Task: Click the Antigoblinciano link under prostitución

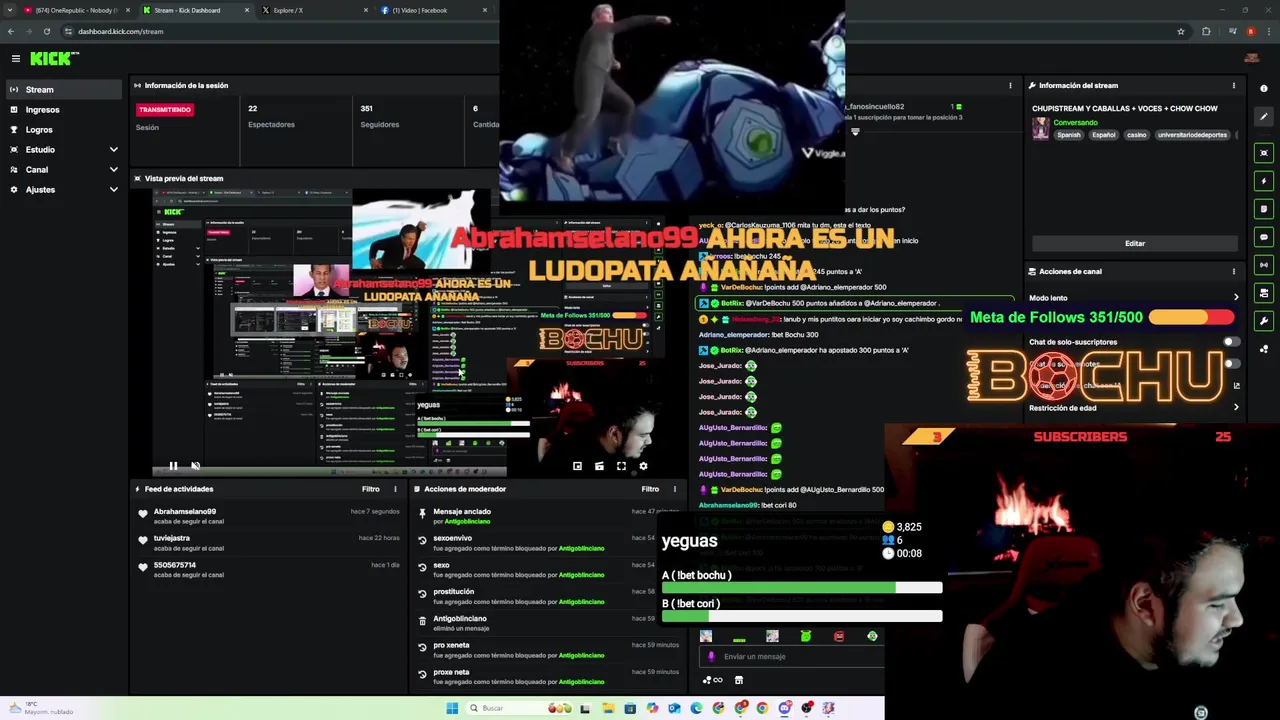Action: coord(581,602)
